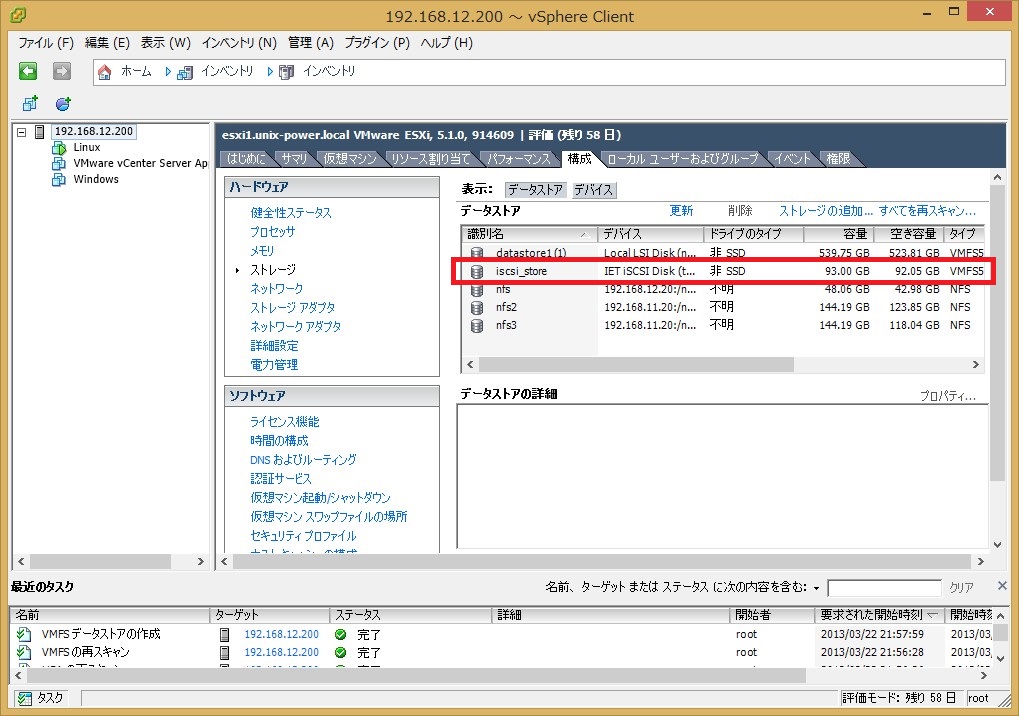Switch to the 権限 tab
This screenshot has width=1019, height=716.
(x=838, y=159)
